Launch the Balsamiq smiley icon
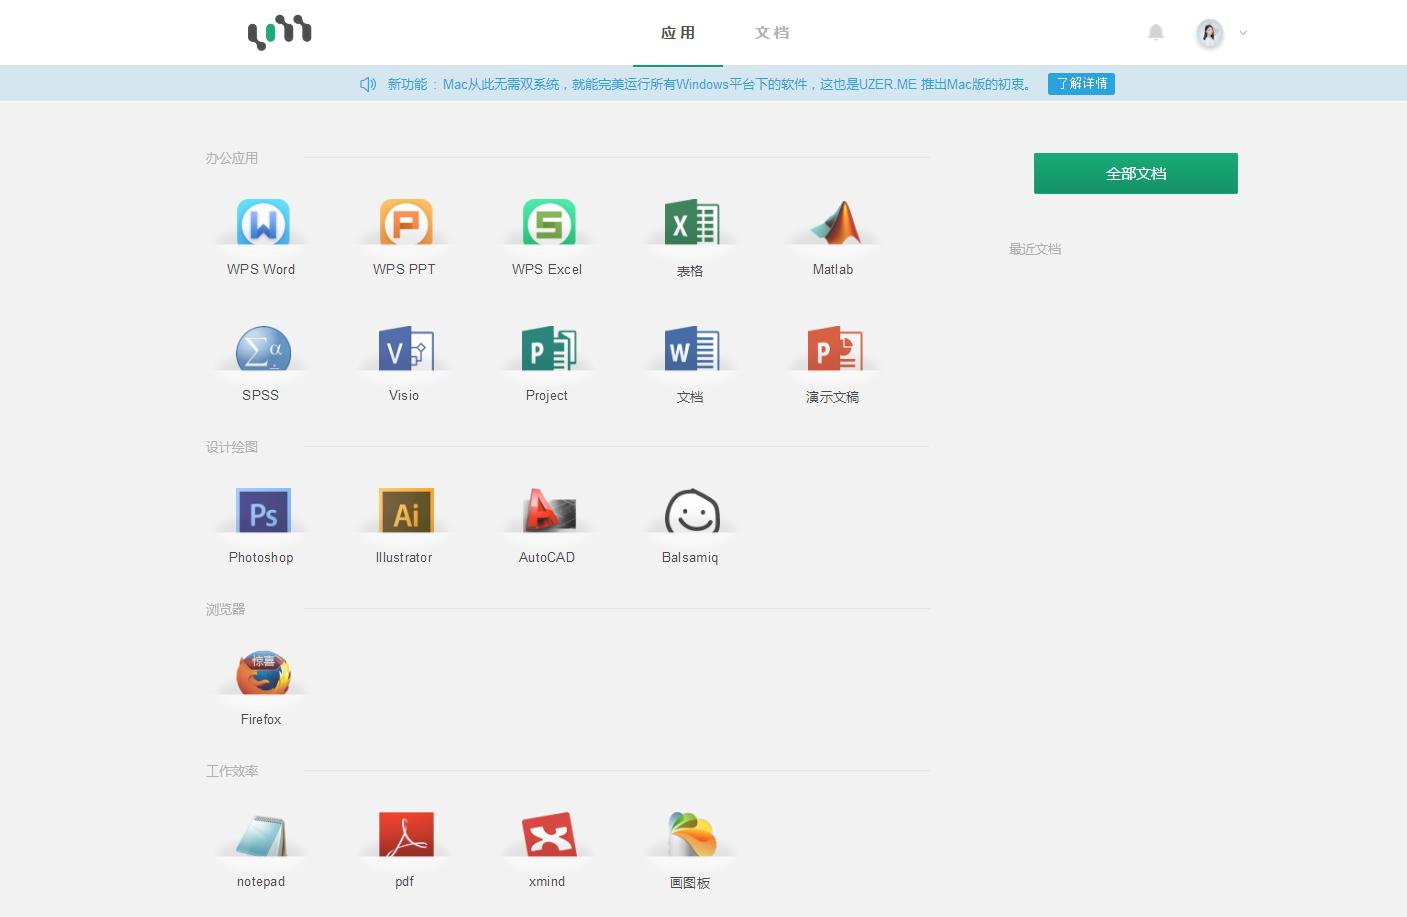This screenshot has height=917, width=1407. tap(691, 511)
